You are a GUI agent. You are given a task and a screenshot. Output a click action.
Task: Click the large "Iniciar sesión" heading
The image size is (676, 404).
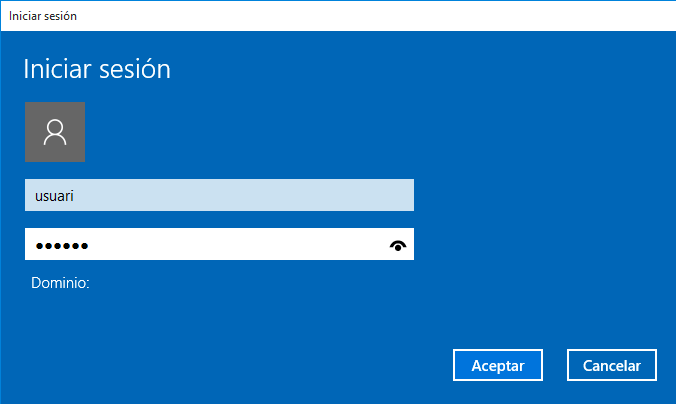[x=97, y=69]
